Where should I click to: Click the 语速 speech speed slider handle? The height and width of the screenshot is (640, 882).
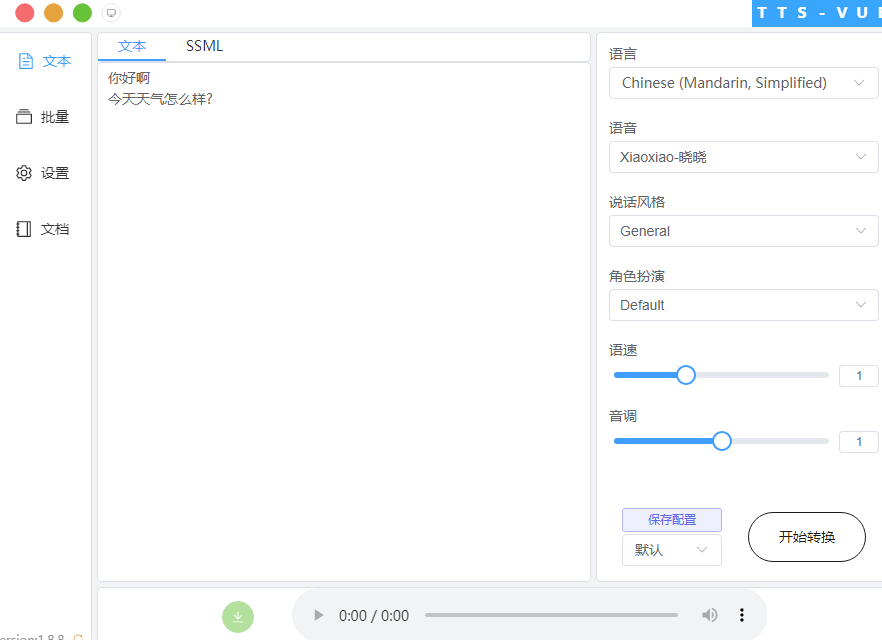pos(686,375)
